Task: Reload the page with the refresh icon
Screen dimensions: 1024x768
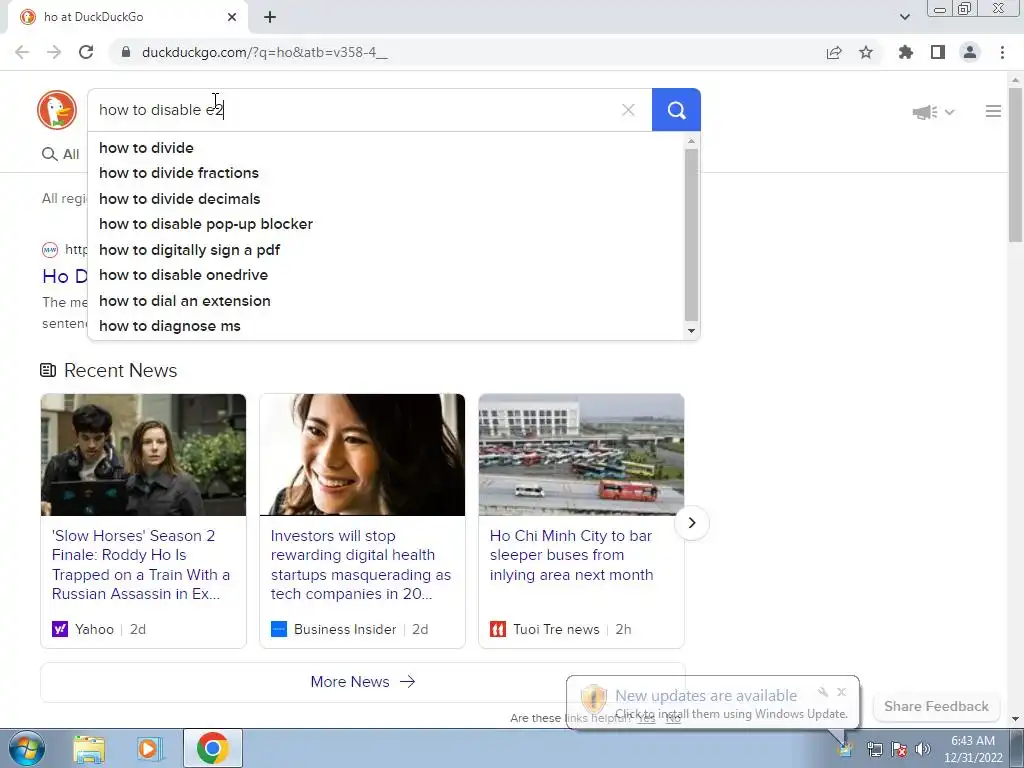Action: click(86, 52)
